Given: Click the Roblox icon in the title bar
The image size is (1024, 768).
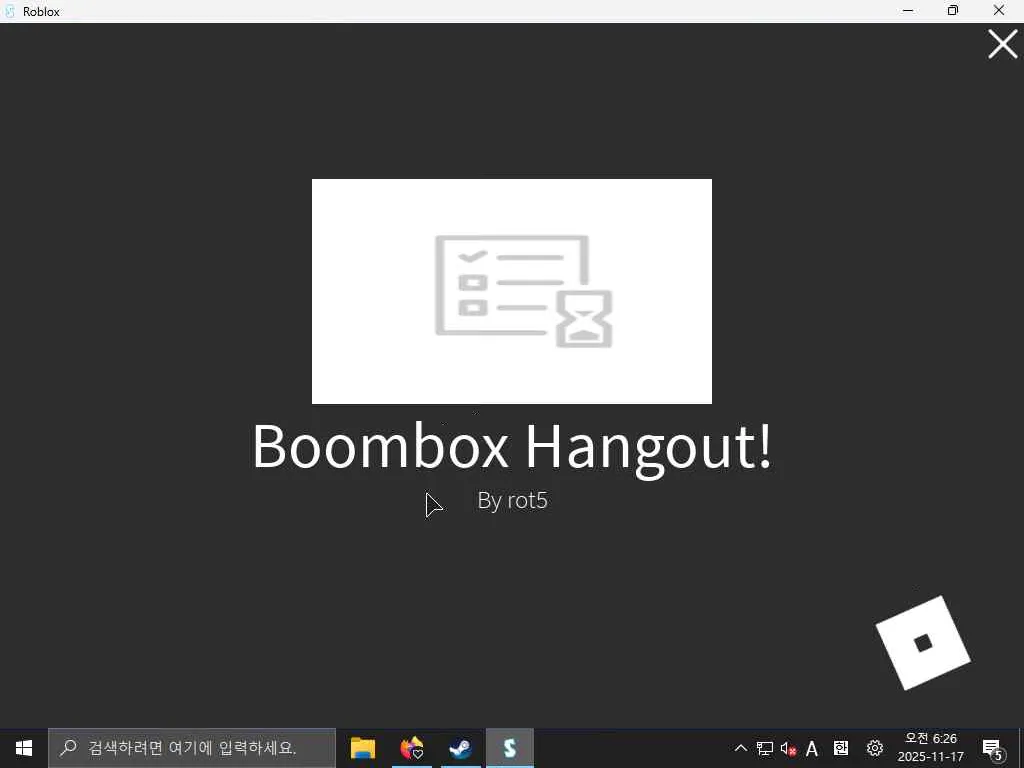Looking at the screenshot, I should [x=9, y=11].
